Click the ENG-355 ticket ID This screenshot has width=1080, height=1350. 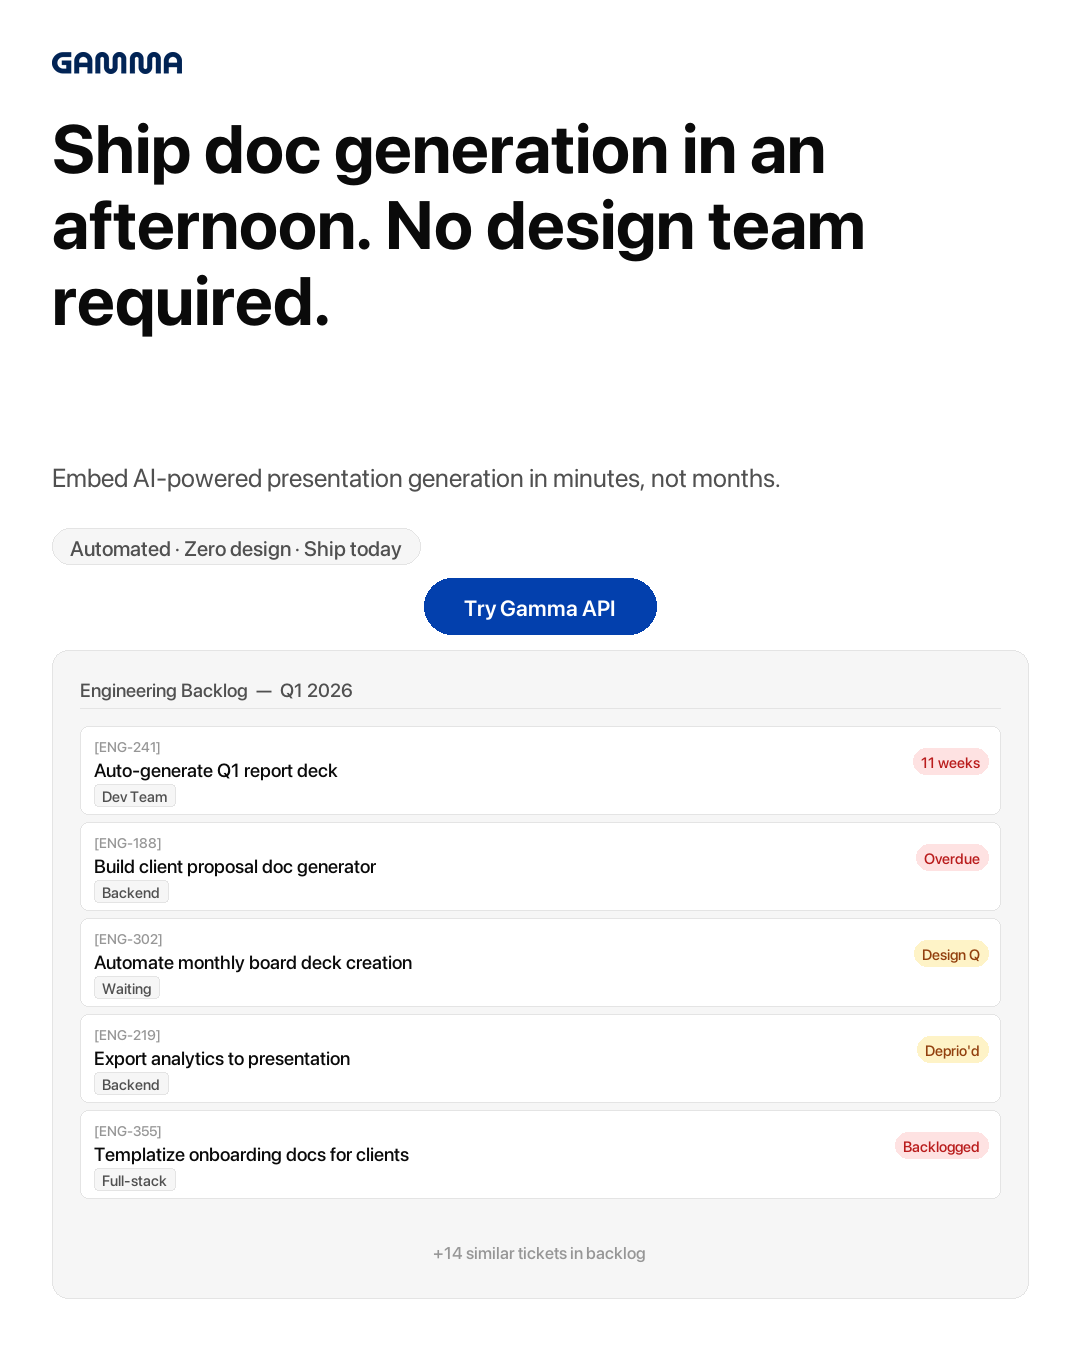click(127, 1131)
